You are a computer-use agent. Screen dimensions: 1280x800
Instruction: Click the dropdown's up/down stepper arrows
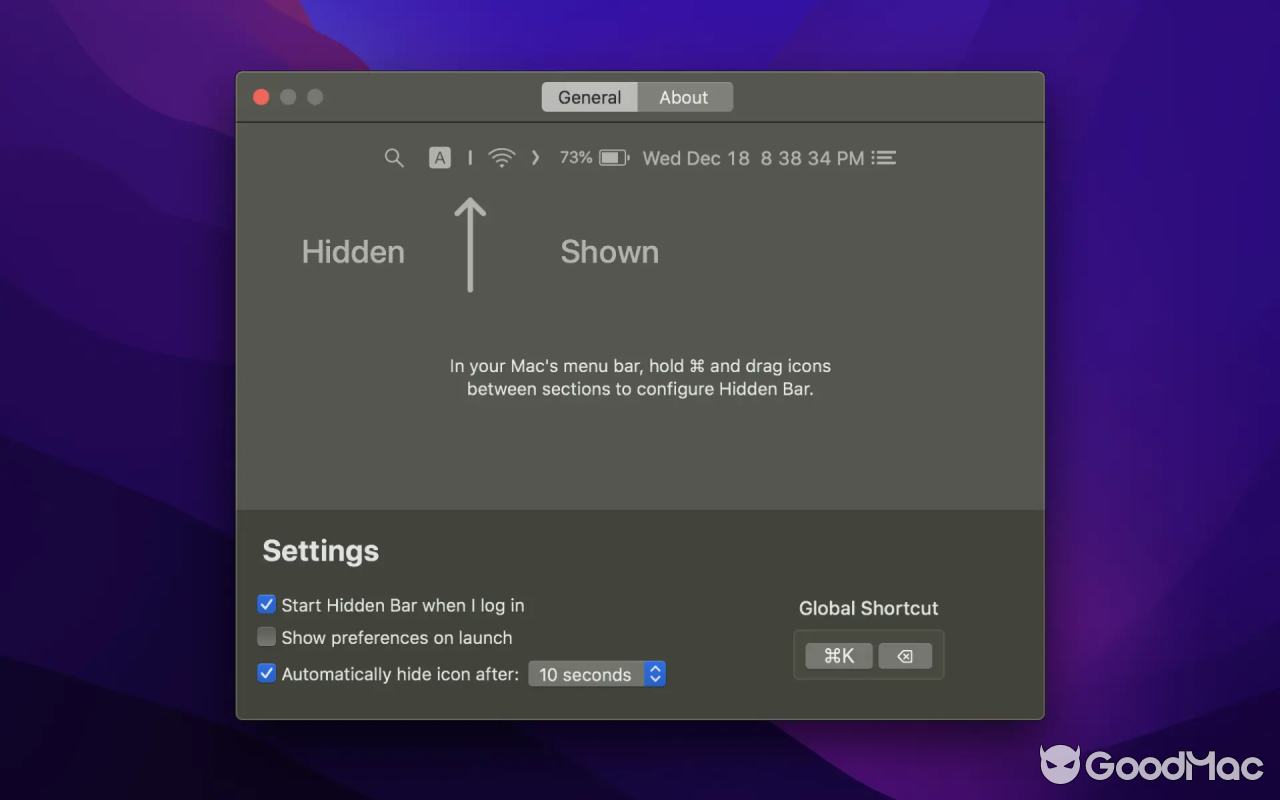[x=655, y=674]
